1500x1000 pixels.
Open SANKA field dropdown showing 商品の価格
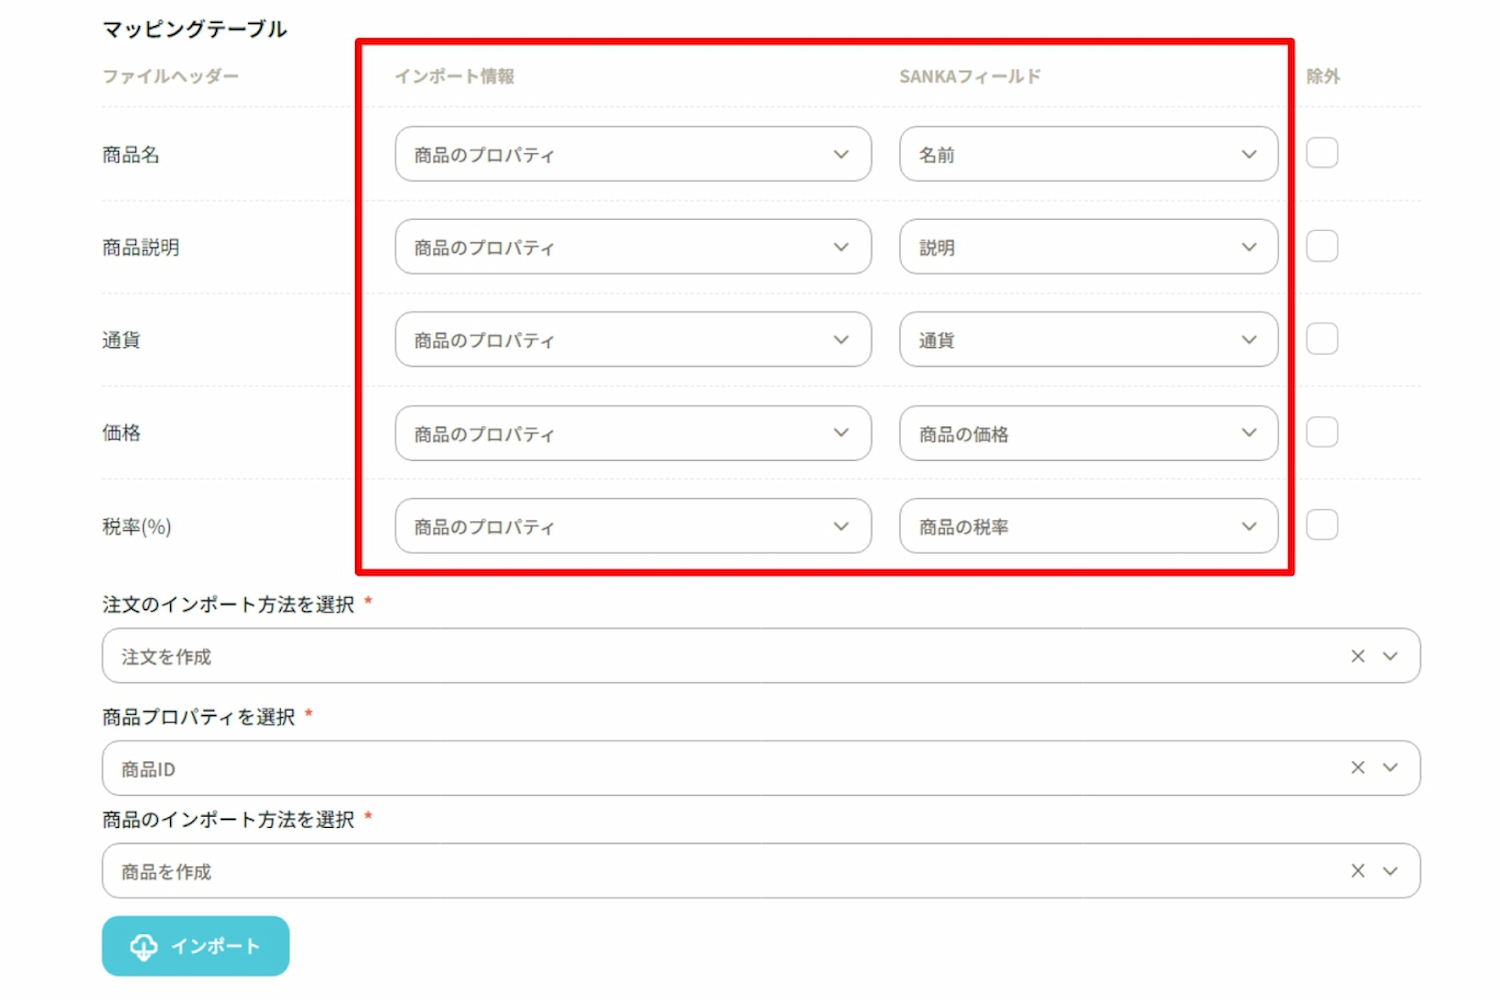(1087, 433)
